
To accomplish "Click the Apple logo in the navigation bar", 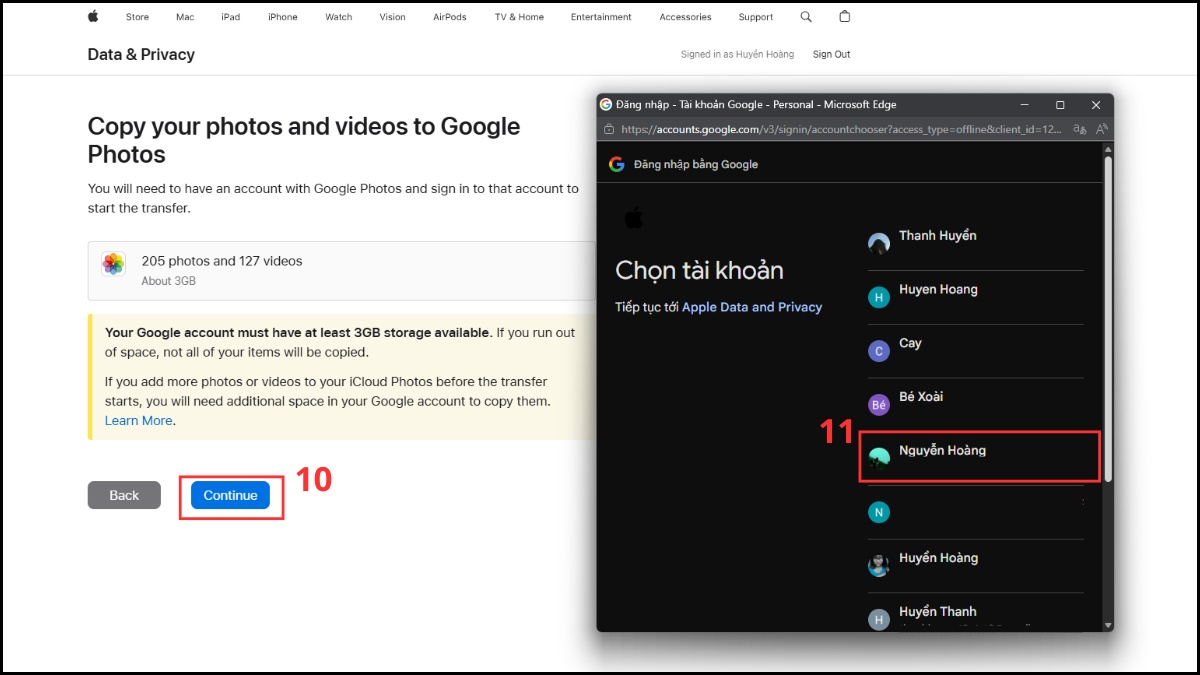I will [93, 17].
